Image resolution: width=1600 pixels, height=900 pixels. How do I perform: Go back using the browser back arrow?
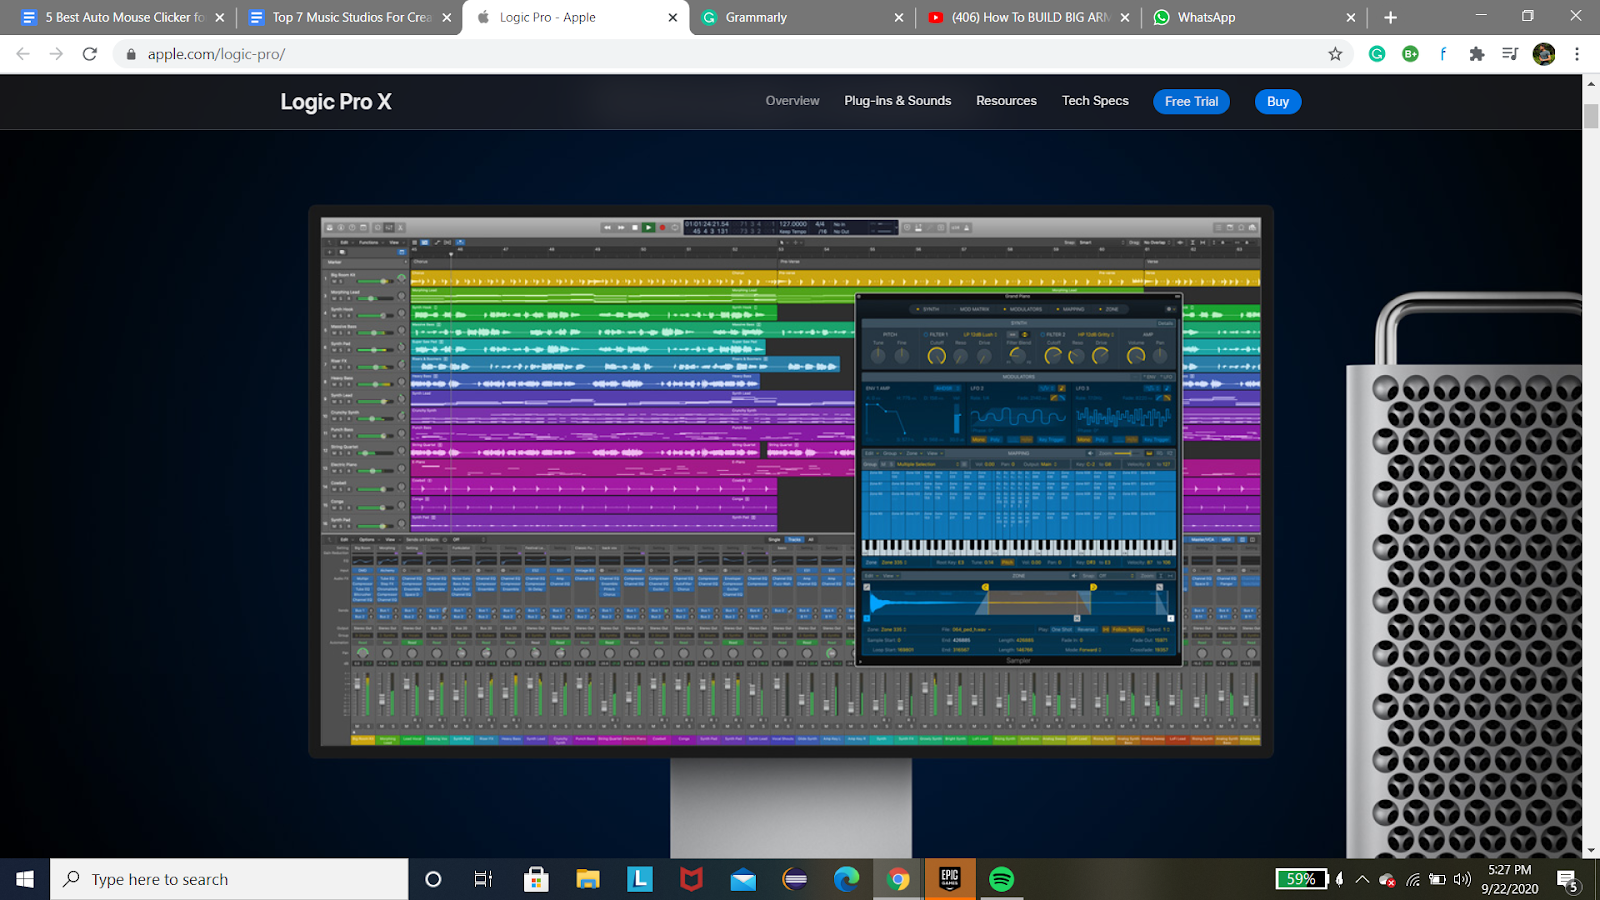[x=23, y=54]
